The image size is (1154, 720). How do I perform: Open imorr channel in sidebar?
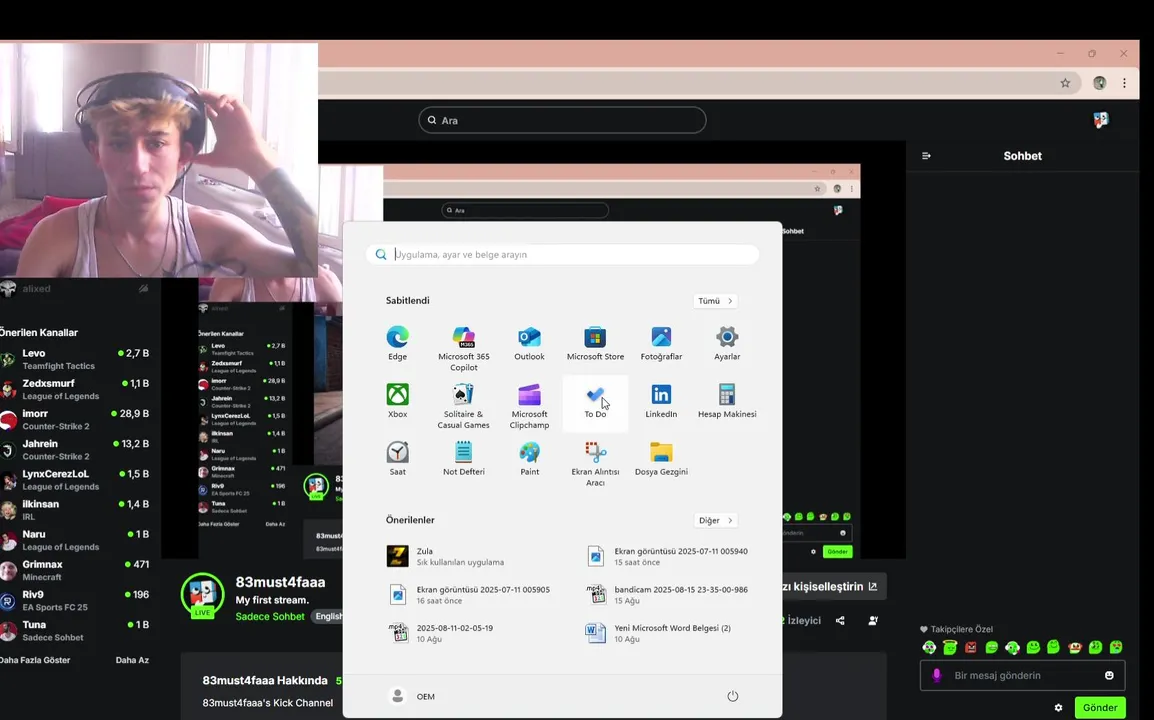pyautogui.click(x=74, y=419)
